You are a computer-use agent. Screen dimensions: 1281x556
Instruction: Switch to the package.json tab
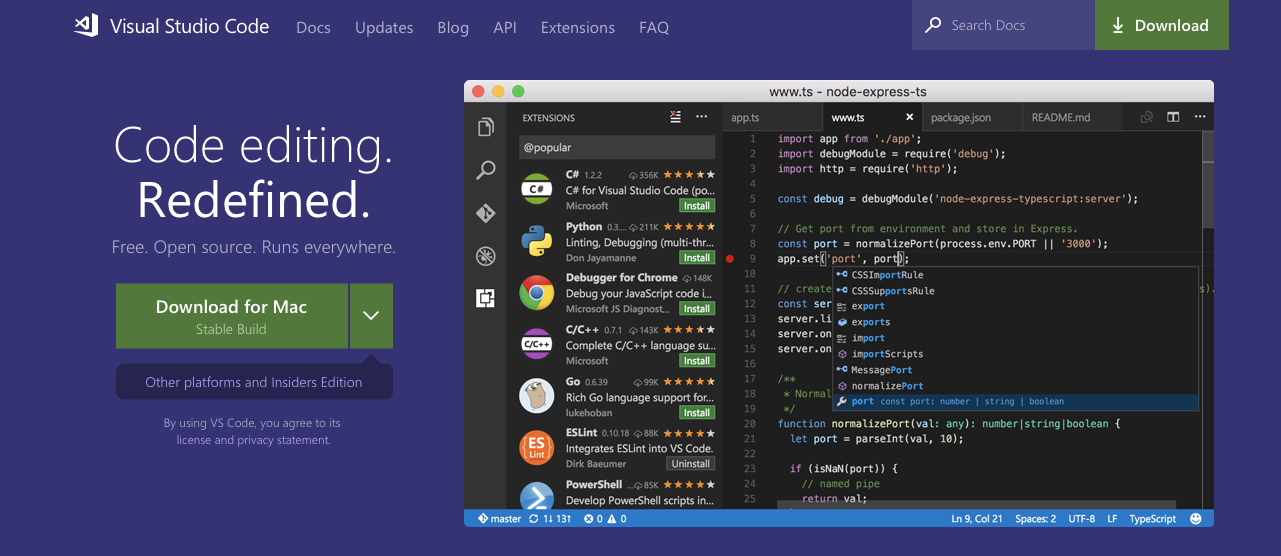961,117
